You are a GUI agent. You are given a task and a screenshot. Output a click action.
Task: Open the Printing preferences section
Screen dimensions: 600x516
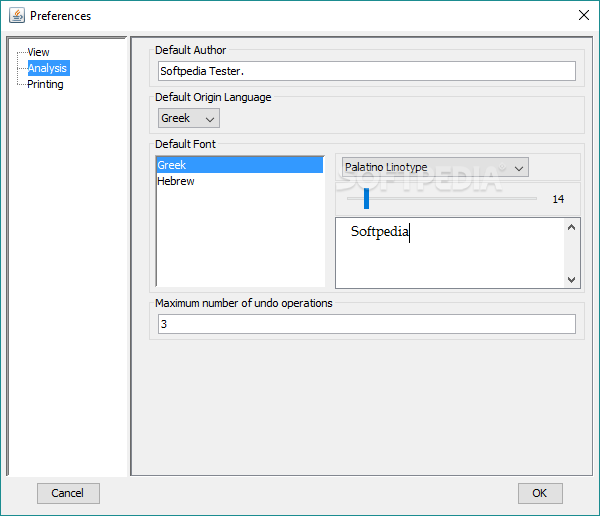pyautogui.click(x=45, y=84)
